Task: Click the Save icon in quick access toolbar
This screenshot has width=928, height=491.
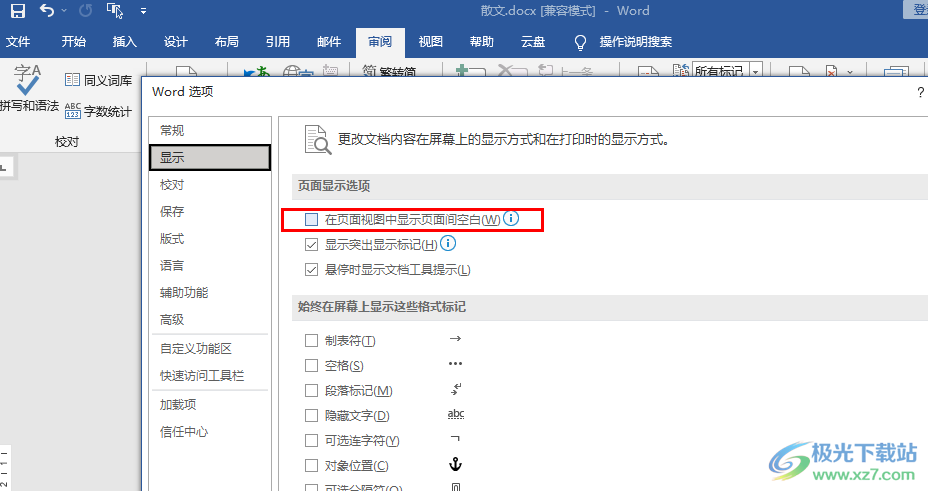Action: [x=18, y=11]
